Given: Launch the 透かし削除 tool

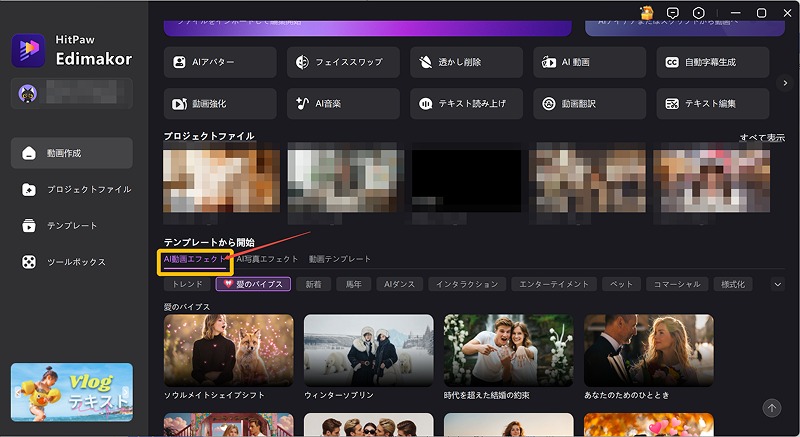Looking at the screenshot, I should click(466, 62).
